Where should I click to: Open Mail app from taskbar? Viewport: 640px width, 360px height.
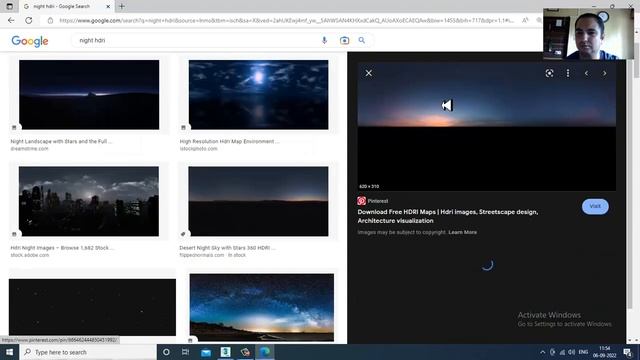pos(206,352)
